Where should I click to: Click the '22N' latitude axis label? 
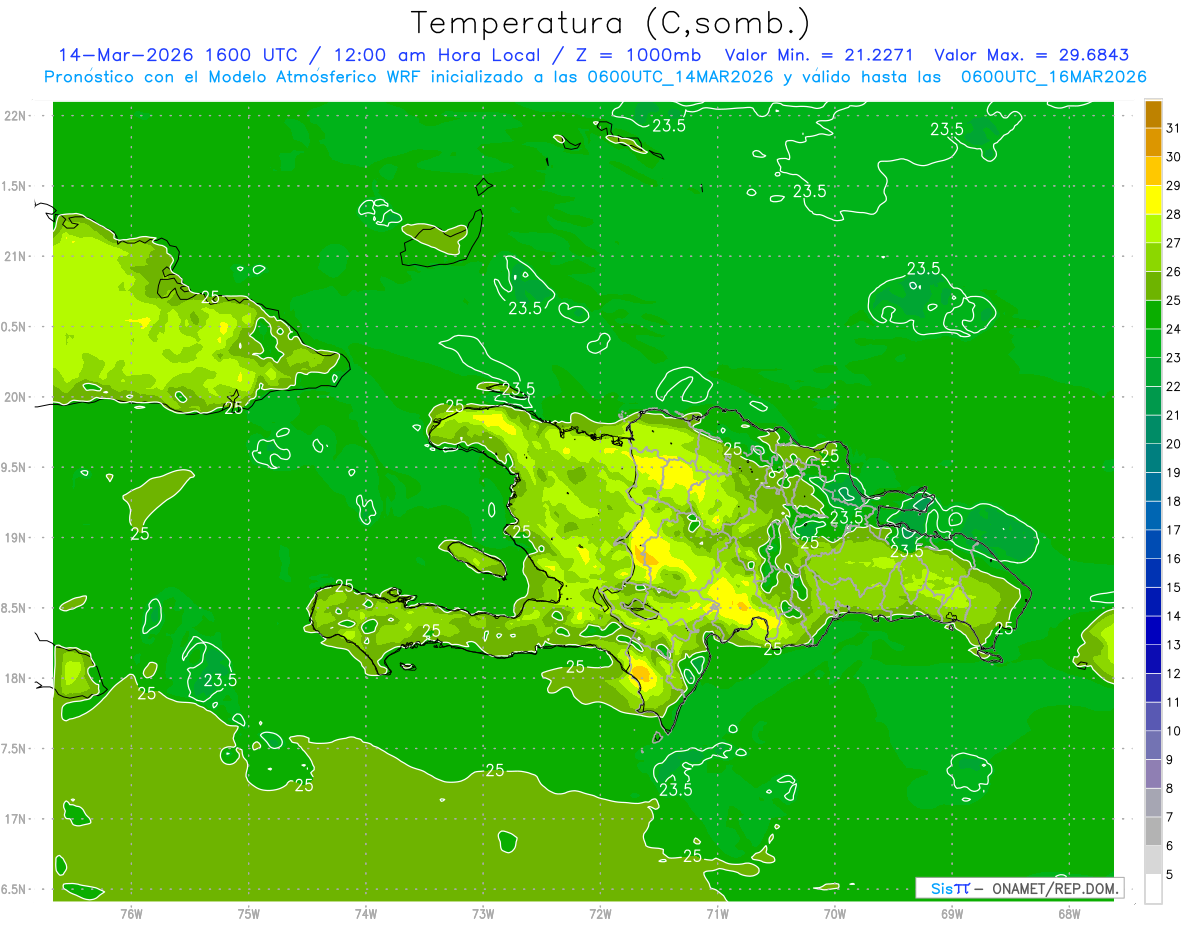tap(14, 116)
